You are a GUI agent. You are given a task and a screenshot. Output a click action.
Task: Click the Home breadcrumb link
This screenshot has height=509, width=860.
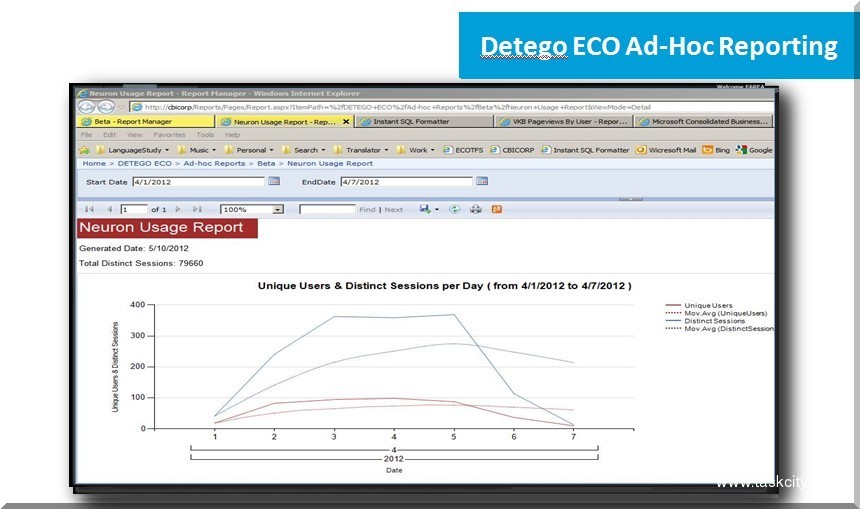(x=94, y=163)
